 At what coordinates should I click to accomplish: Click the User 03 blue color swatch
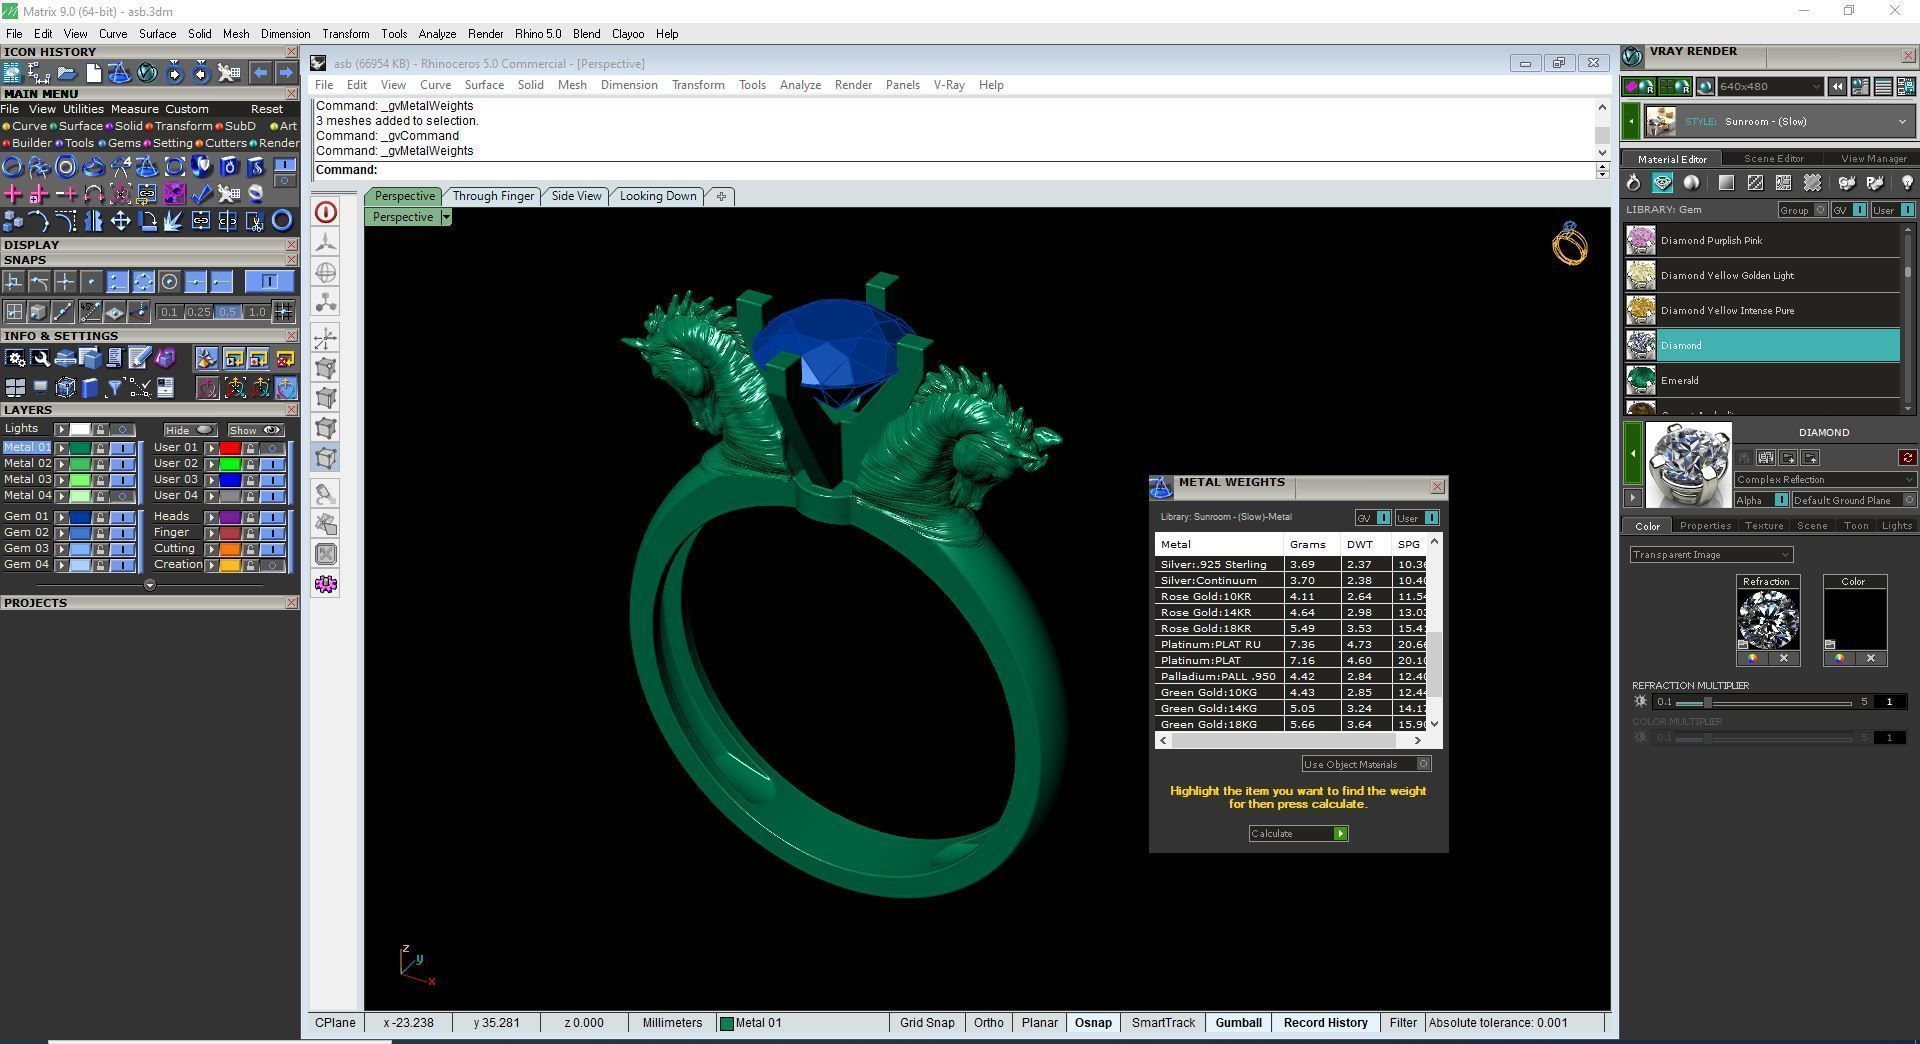[x=230, y=480]
